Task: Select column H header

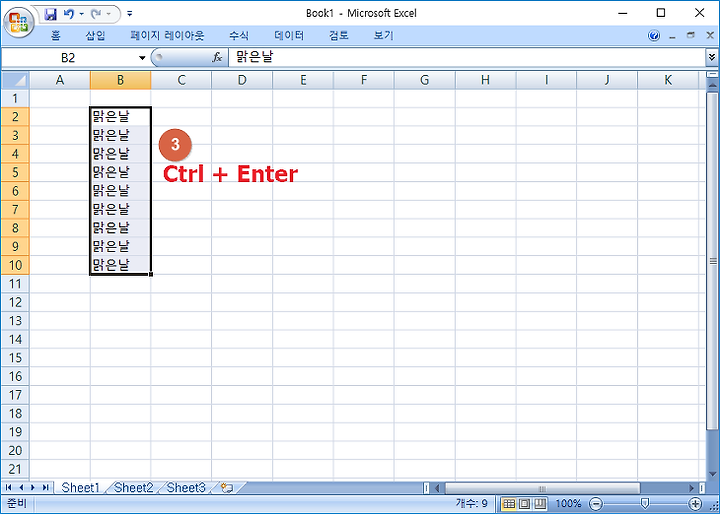Action: (485, 80)
